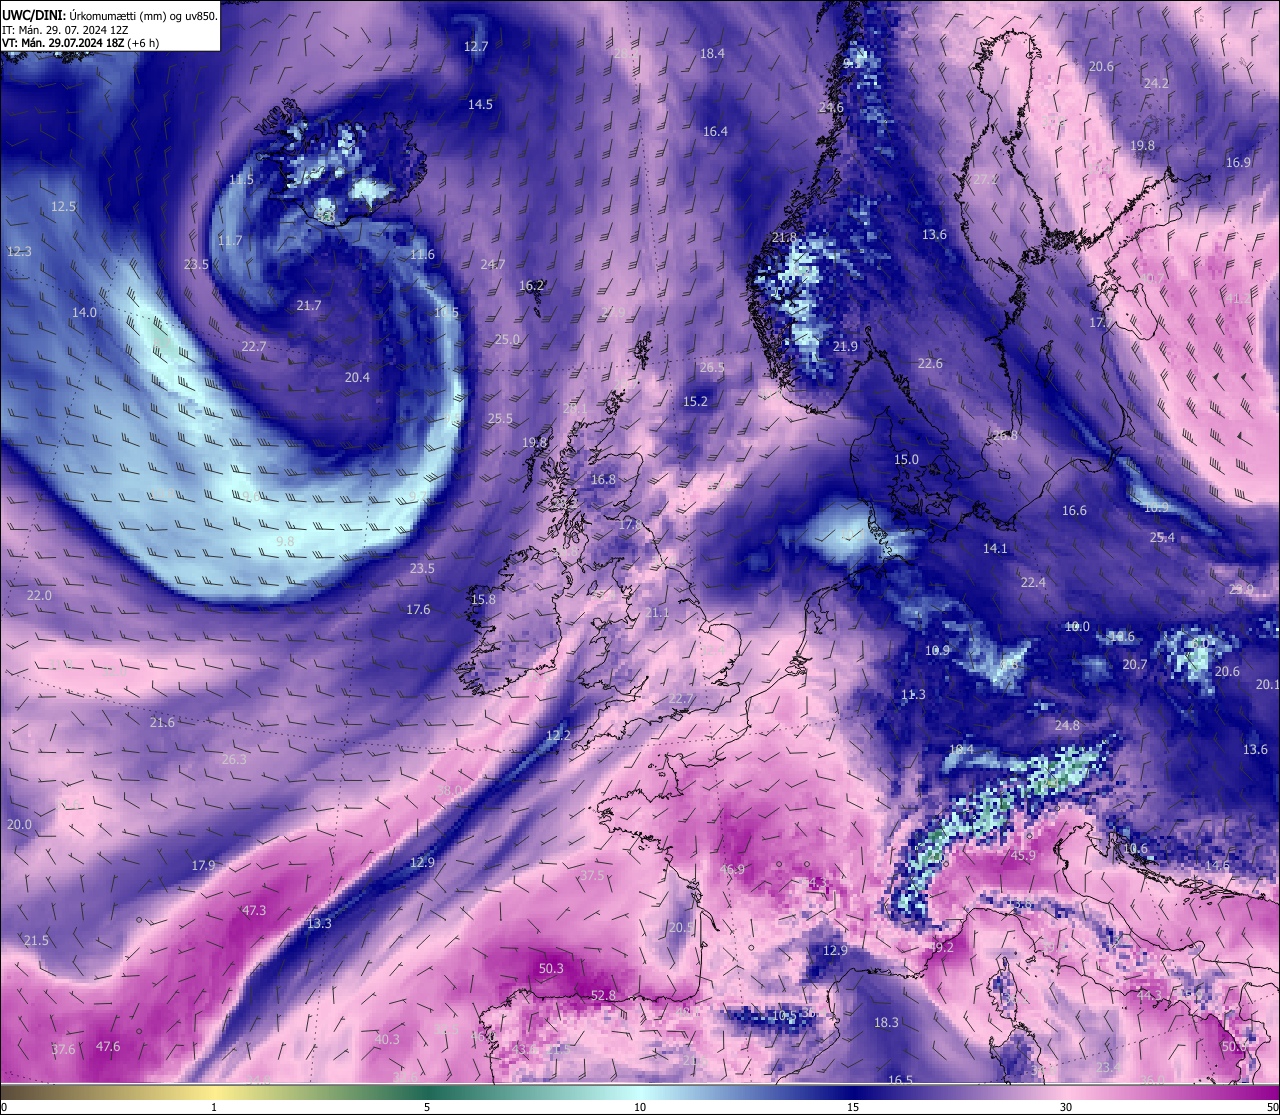The width and height of the screenshot is (1280, 1115).
Task: Click the 22.4 map value
Action: click(1033, 582)
